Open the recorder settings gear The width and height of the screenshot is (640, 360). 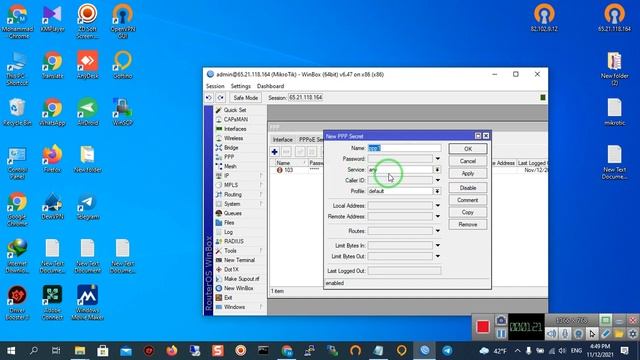[x=633, y=334]
